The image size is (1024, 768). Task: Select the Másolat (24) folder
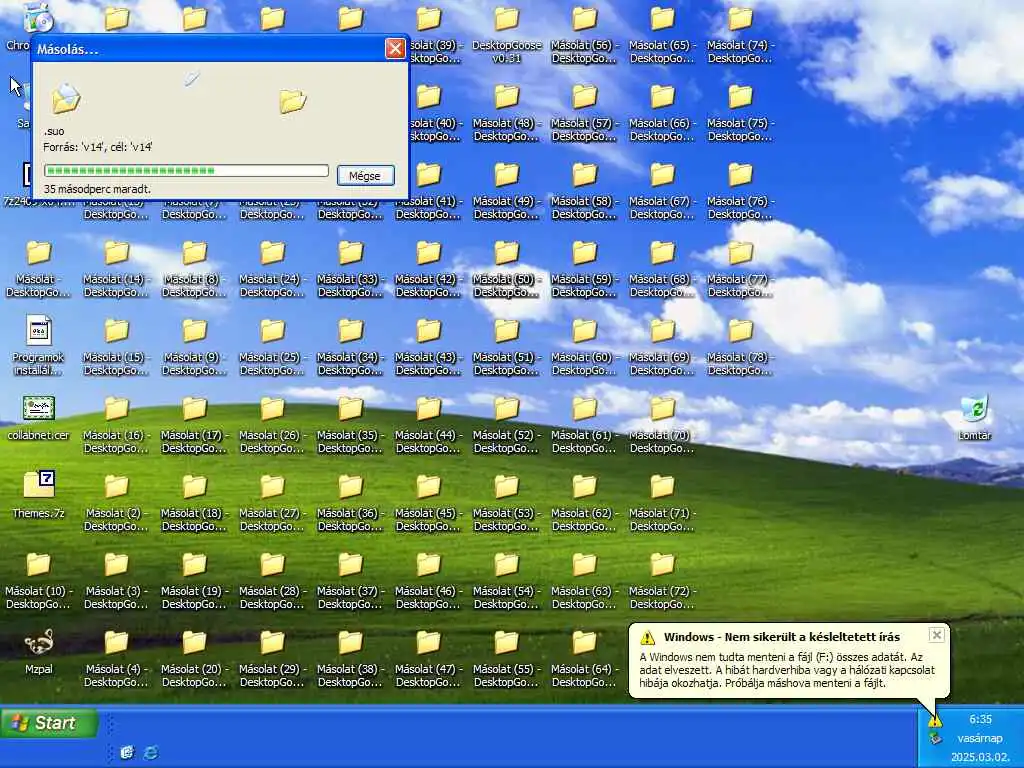click(x=272, y=268)
